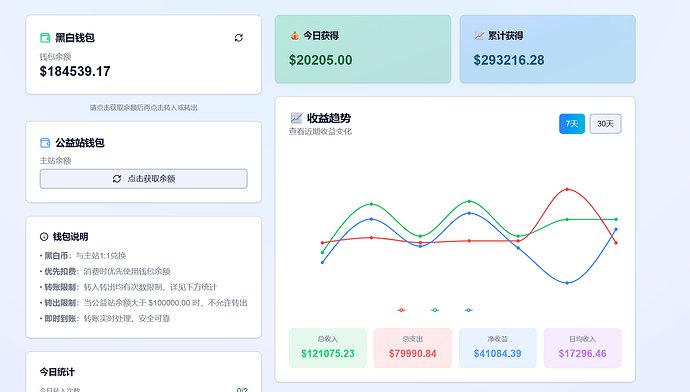Switch chart range to 7天

pos(572,124)
